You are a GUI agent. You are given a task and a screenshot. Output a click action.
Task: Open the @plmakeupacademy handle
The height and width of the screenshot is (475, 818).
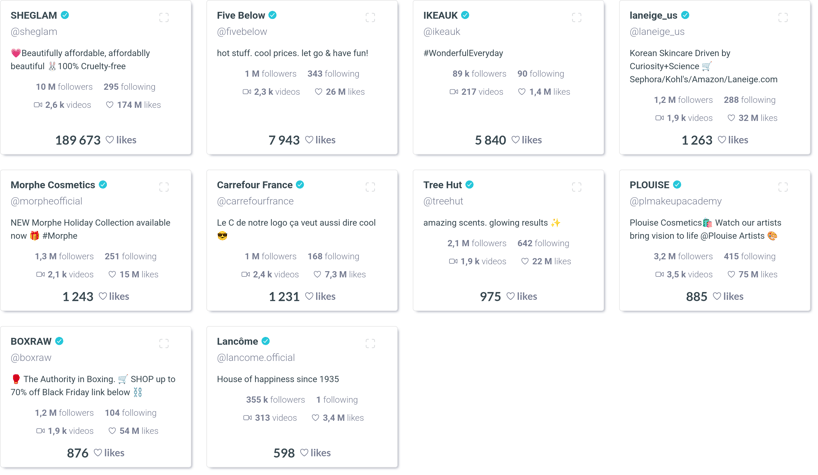(x=675, y=201)
